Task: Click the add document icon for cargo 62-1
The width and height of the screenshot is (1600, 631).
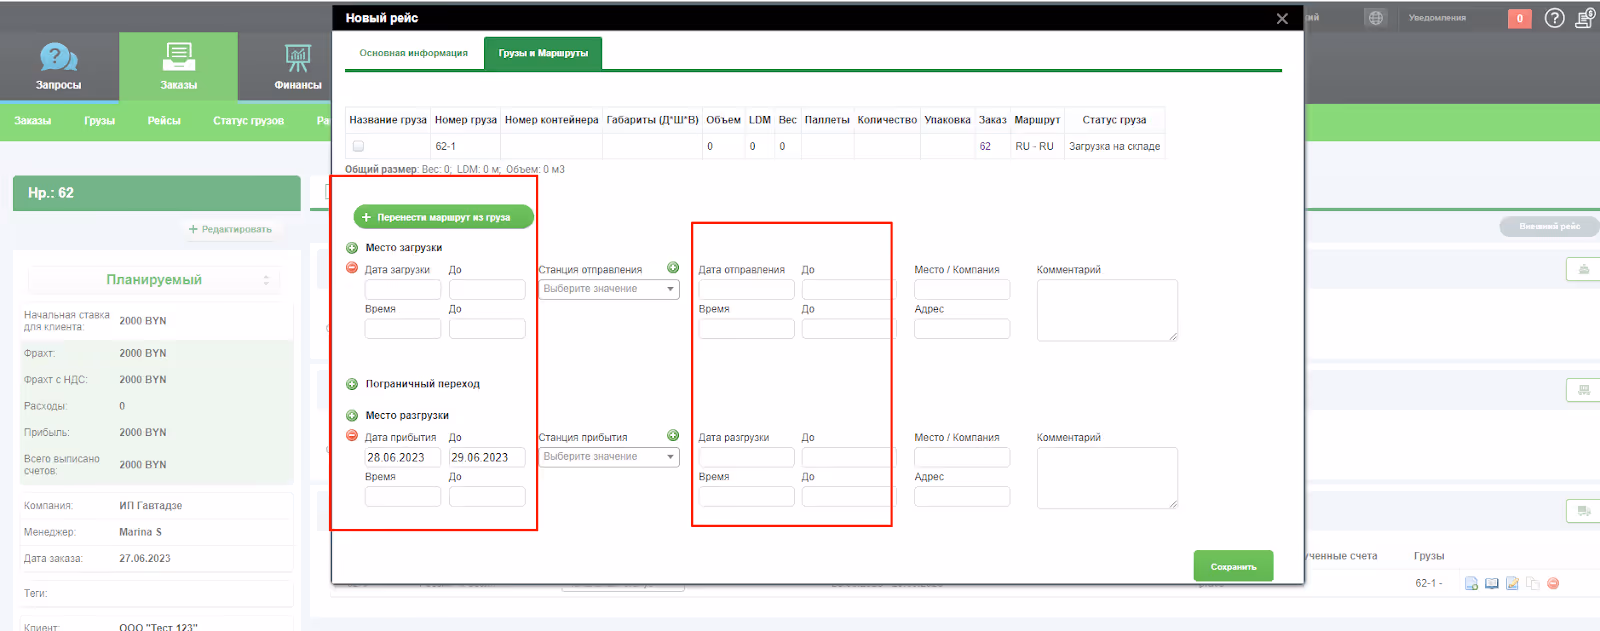Action: (x=1471, y=583)
